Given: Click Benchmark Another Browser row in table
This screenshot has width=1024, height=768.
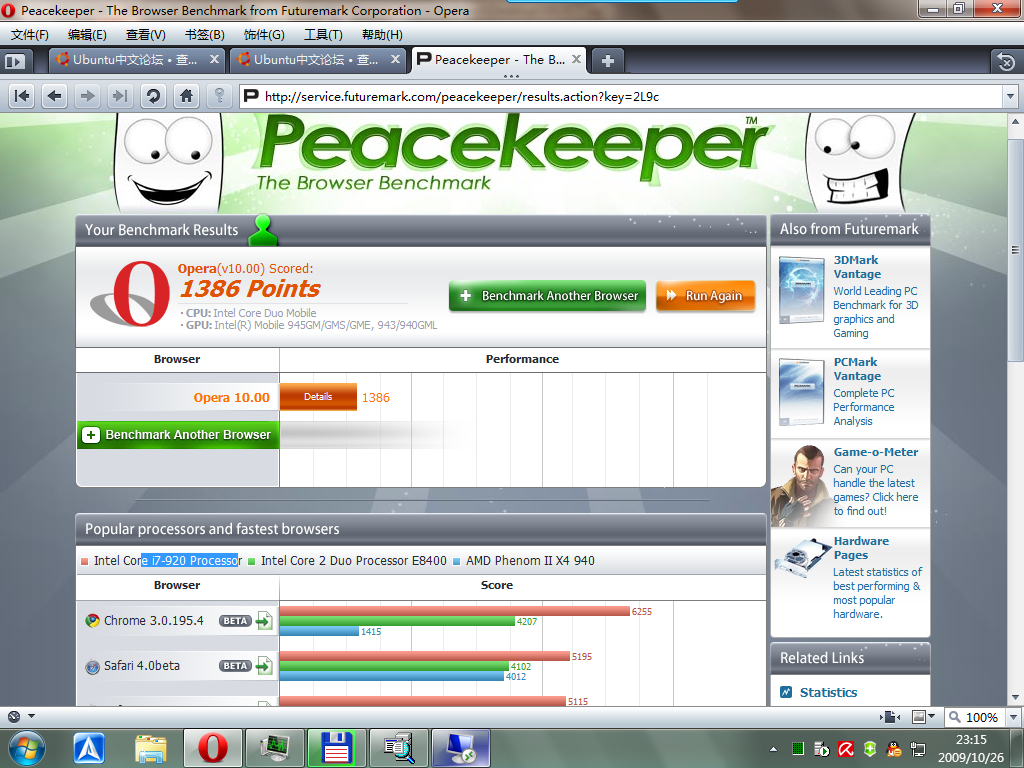Looking at the screenshot, I should 178,435.
